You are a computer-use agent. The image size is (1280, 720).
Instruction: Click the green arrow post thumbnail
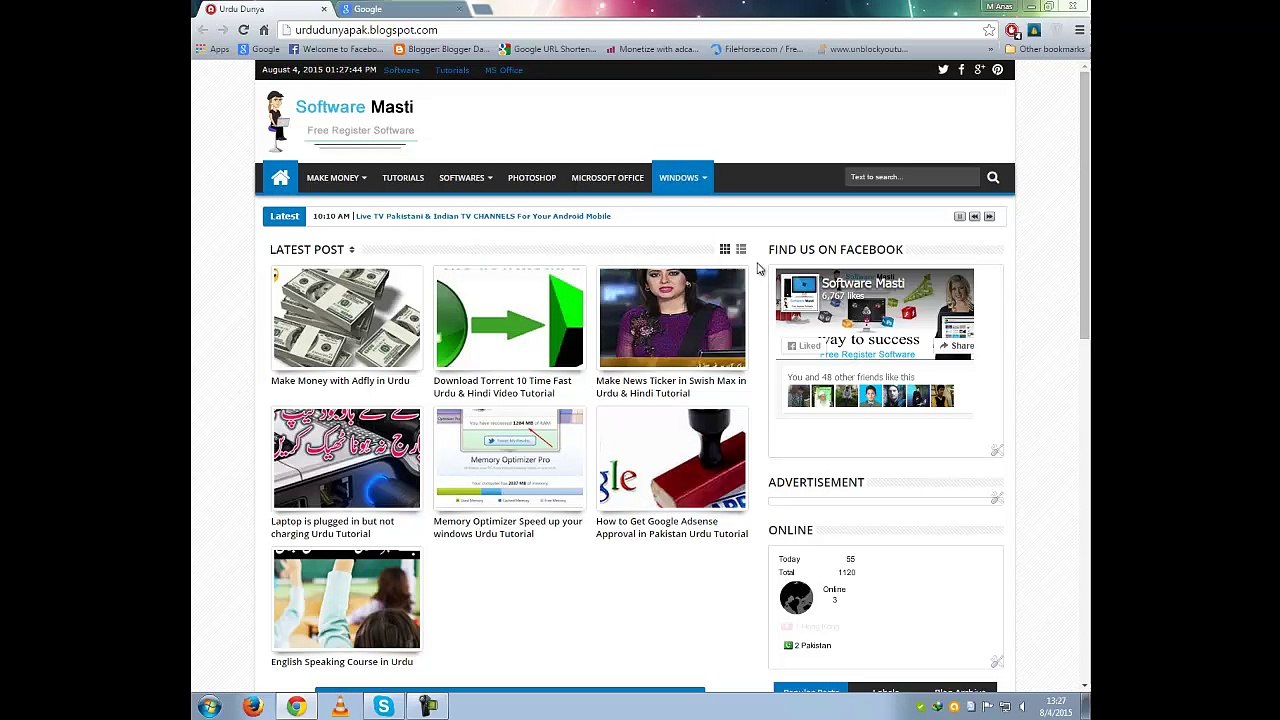tap(509, 318)
